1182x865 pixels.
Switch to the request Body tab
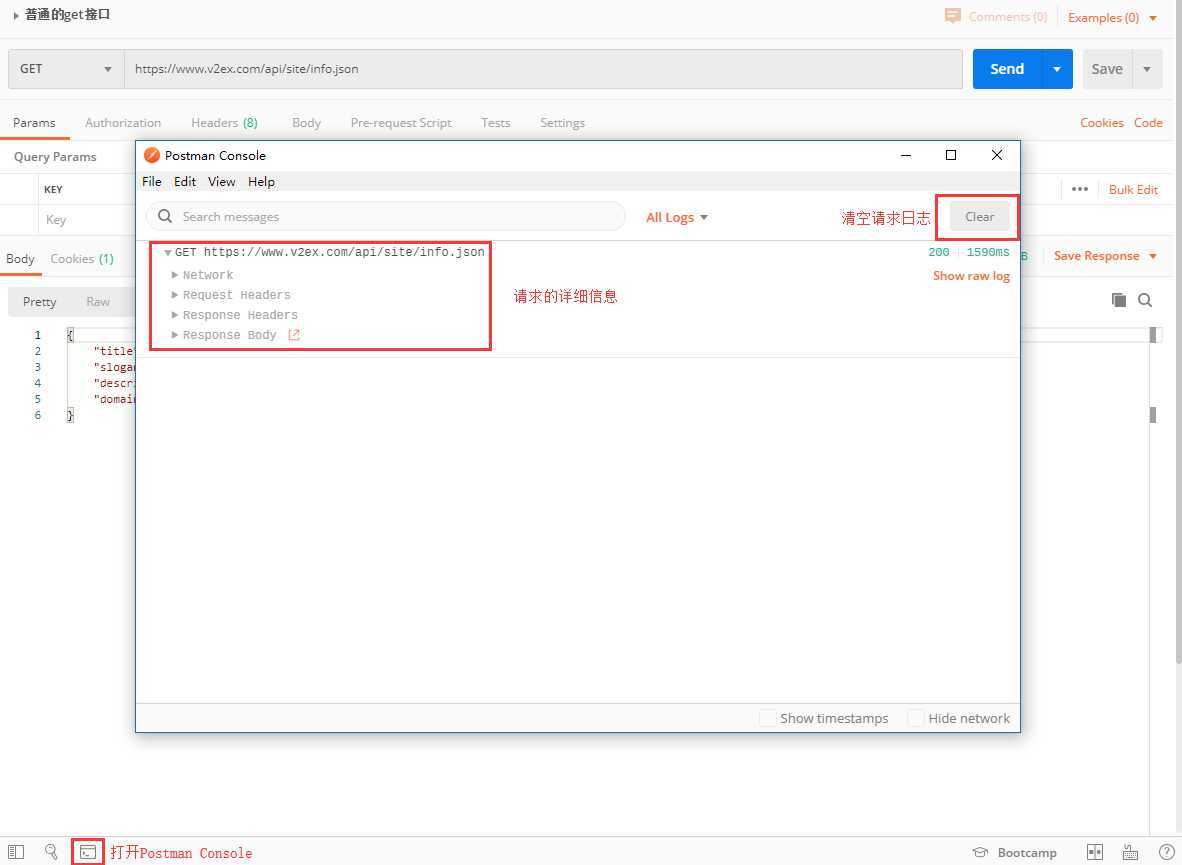coord(306,122)
